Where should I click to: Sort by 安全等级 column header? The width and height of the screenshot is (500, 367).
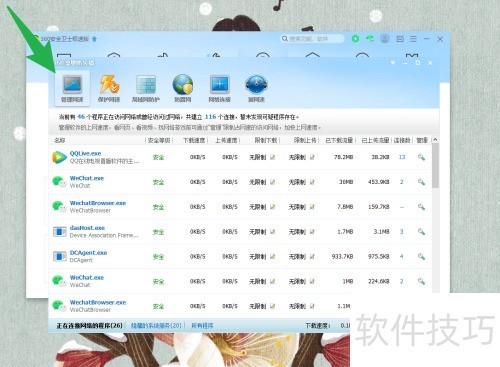tap(159, 140)
